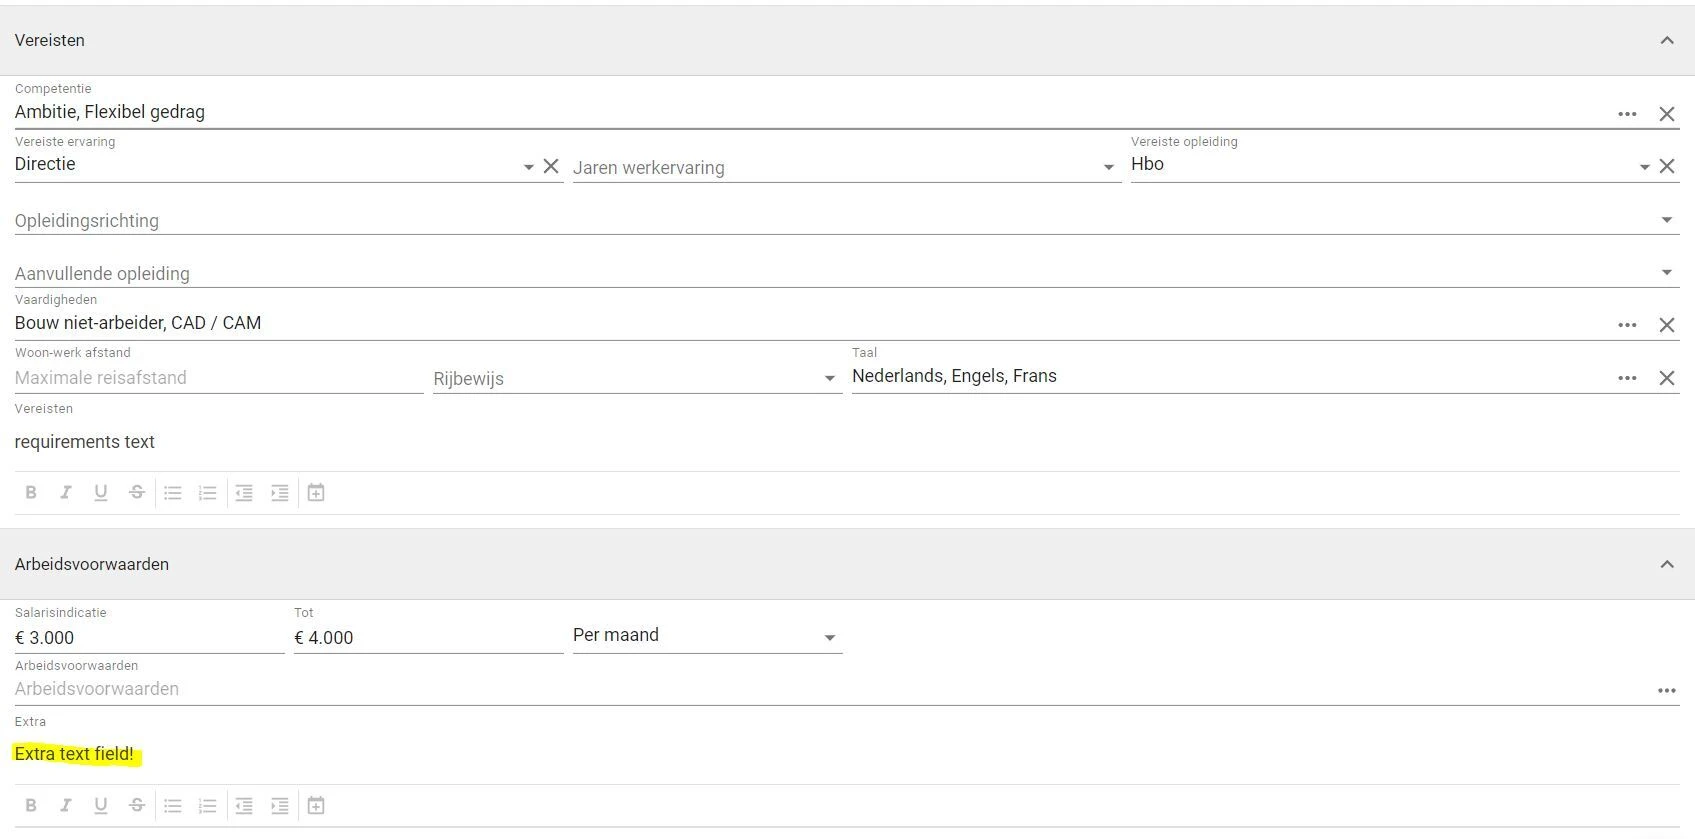Open Opleidingsrichting dropdown
The height and width of the screenshot is (839, 1695).
pyautogui.click(x=1666, y=220)
